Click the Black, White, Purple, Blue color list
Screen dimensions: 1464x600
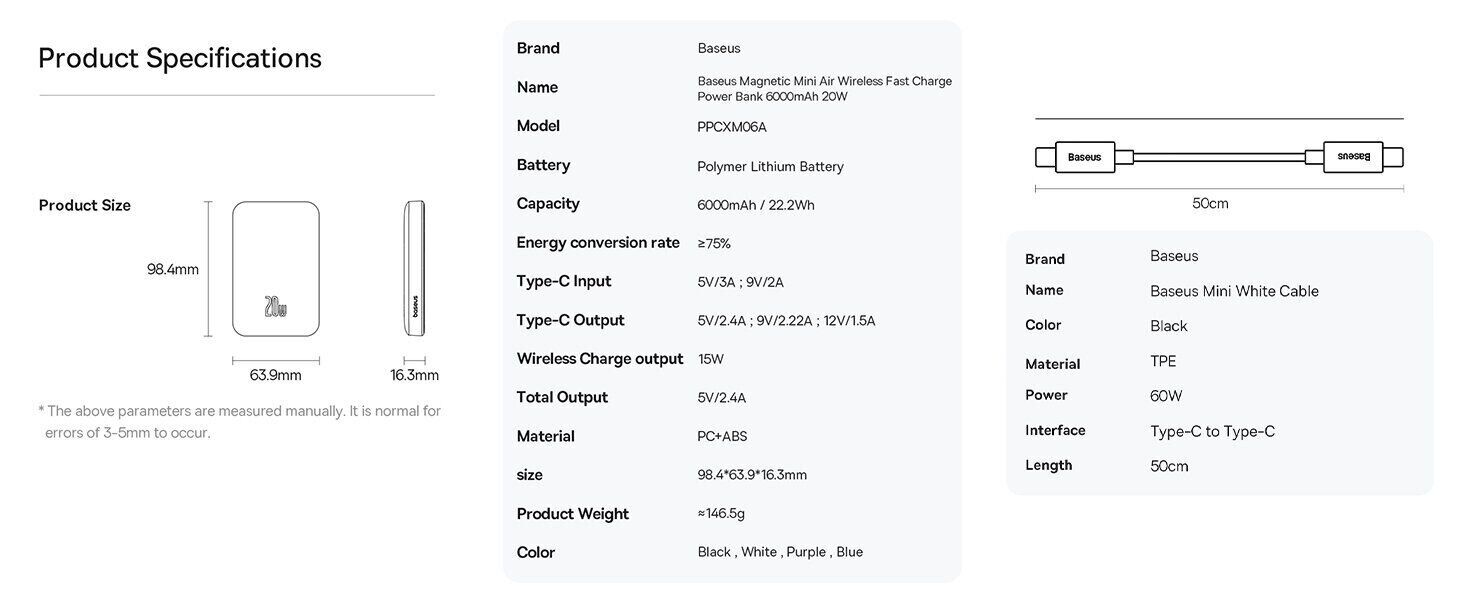[x=780, y=552]
